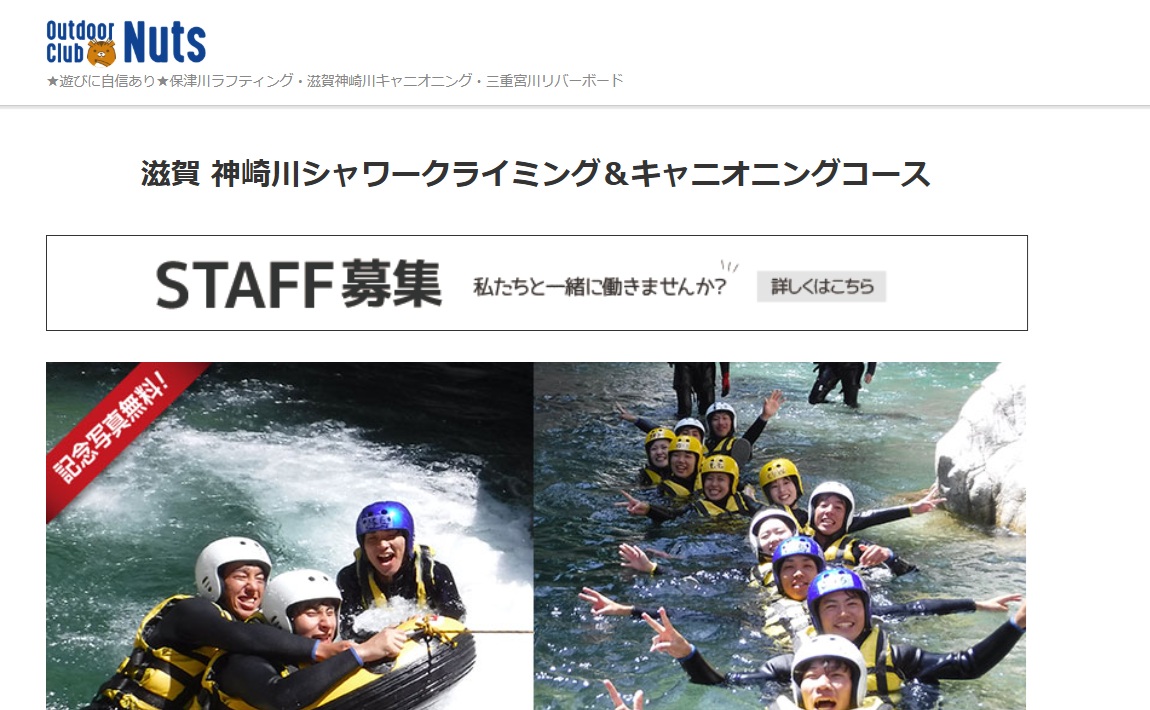1150x710 pixels.
Task: Select the 神崎川シャワークライミング page heading
Action: [535, 174]
